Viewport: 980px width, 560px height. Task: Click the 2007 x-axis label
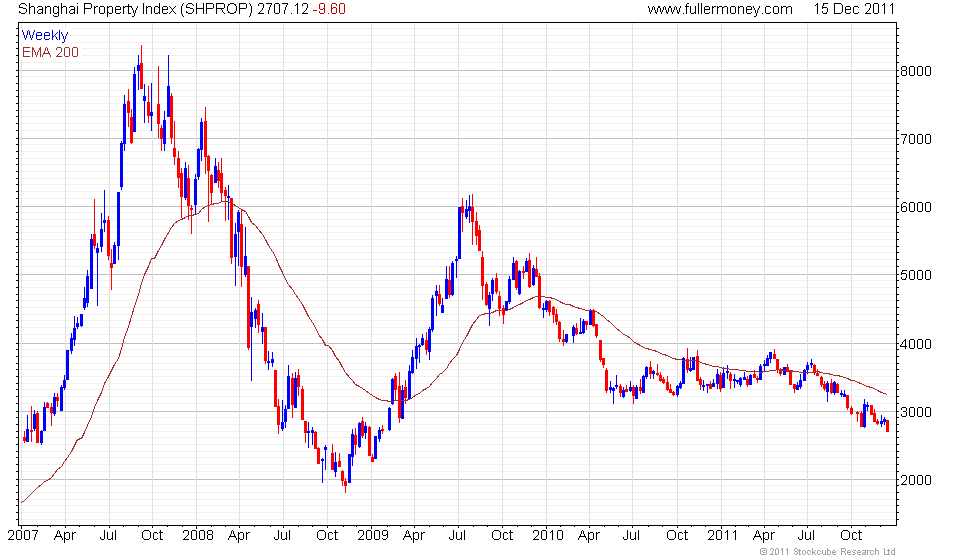pos(23,536)
